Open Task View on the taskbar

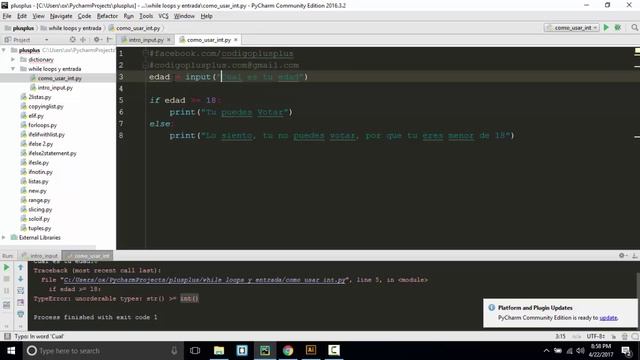(x=195, y=350)
